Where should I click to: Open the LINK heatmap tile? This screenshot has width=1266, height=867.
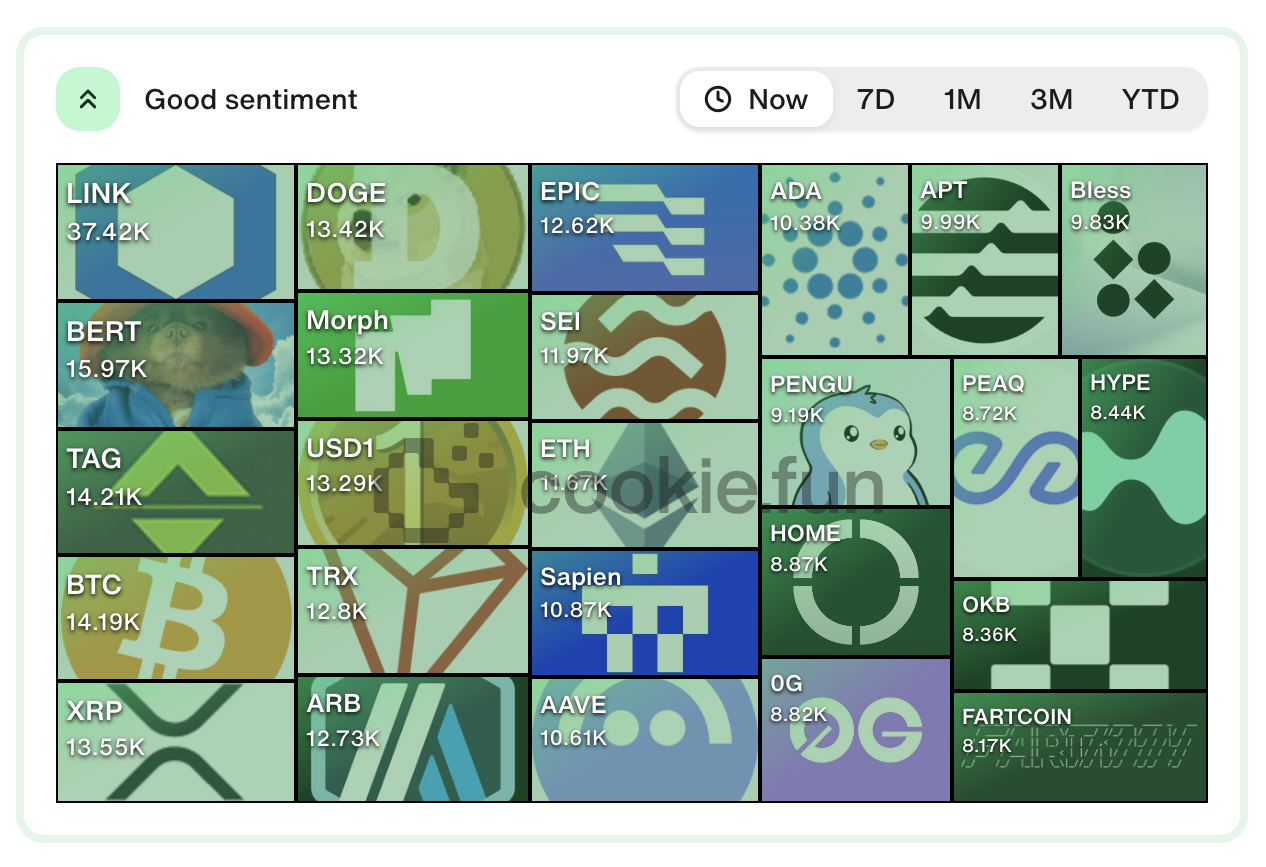pyautogui.click(x=176, y=232)
